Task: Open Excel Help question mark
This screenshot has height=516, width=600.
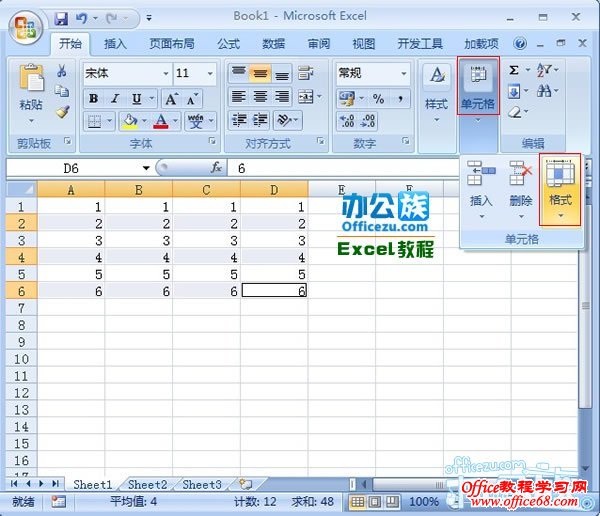Action: pyautogui.click(x=520, y=44)
